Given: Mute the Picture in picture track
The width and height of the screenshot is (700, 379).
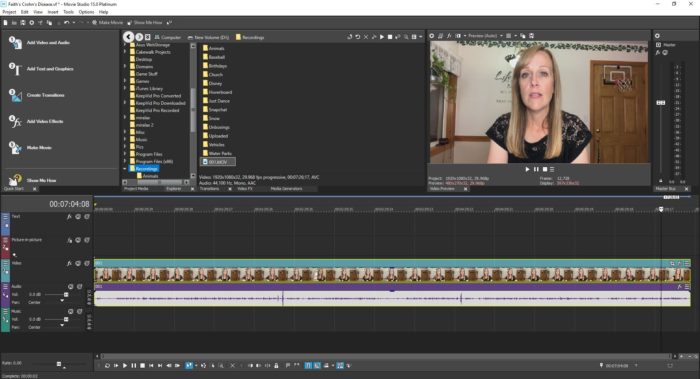Looking at the screenshot, I should [x=78, y=240].
